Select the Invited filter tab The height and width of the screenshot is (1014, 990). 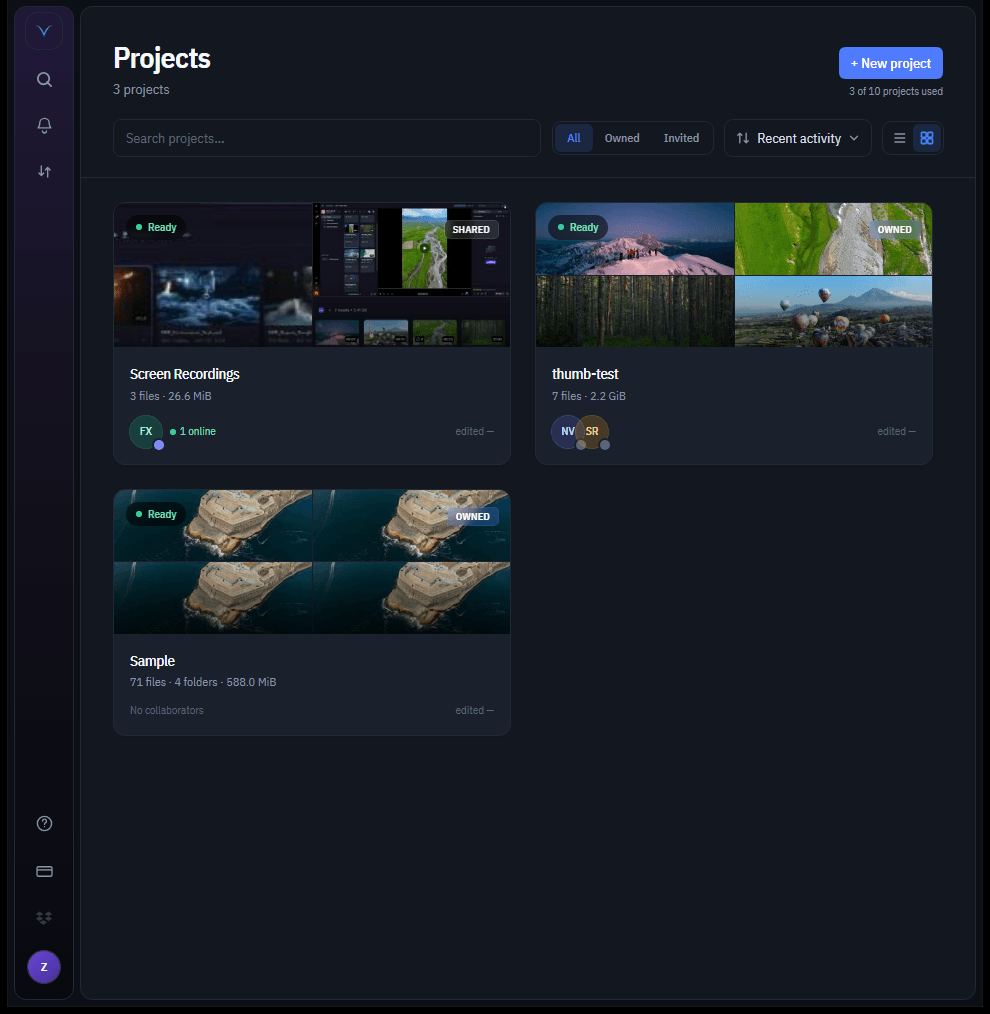click(681, 138)
